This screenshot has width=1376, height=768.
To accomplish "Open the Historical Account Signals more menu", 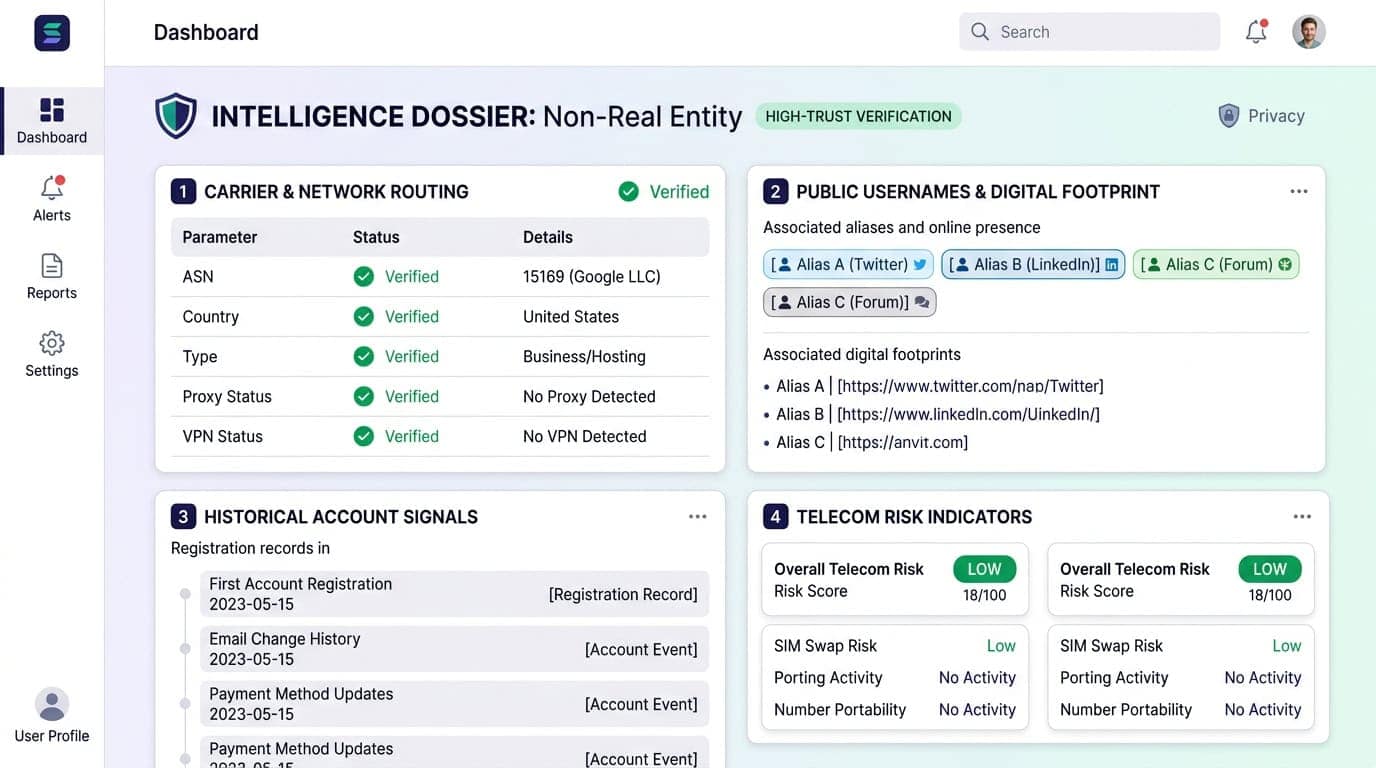I will tap(698, 517).
